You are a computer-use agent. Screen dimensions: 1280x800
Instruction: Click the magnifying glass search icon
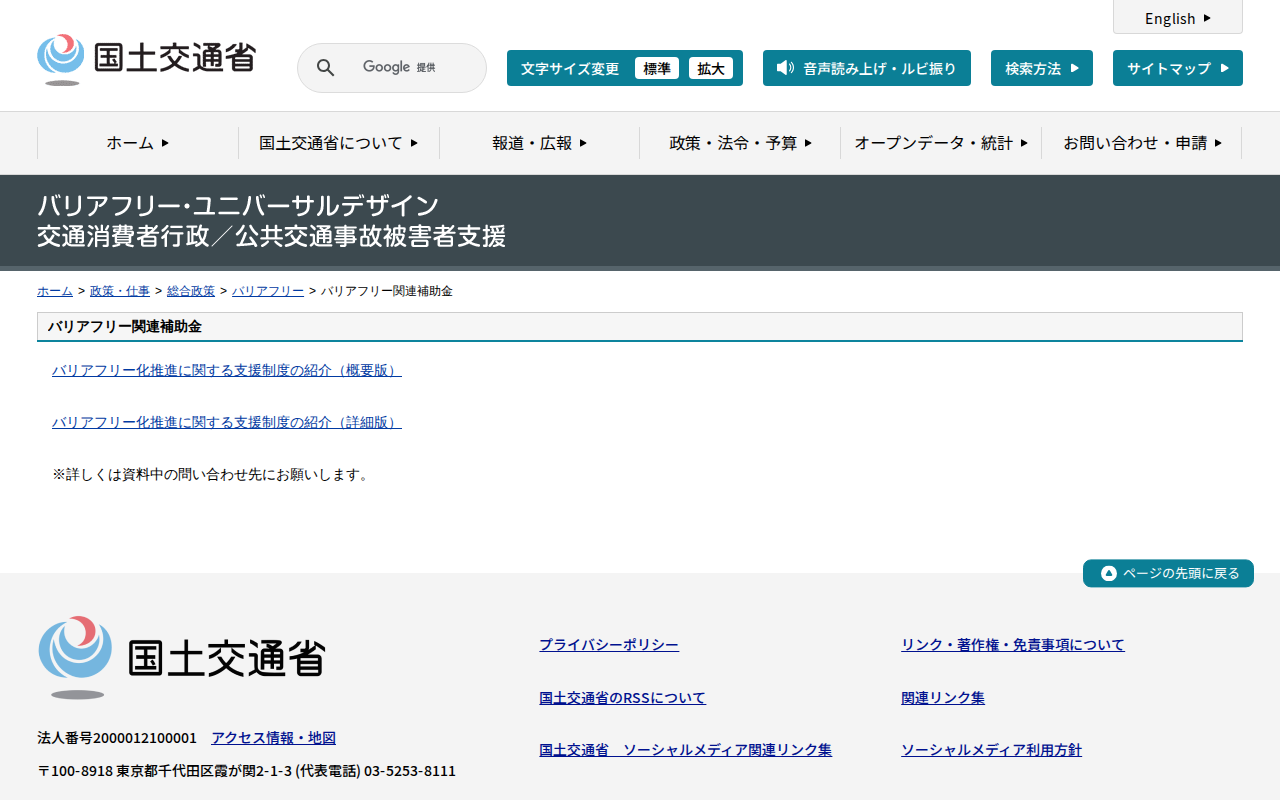tap(325, 68)
